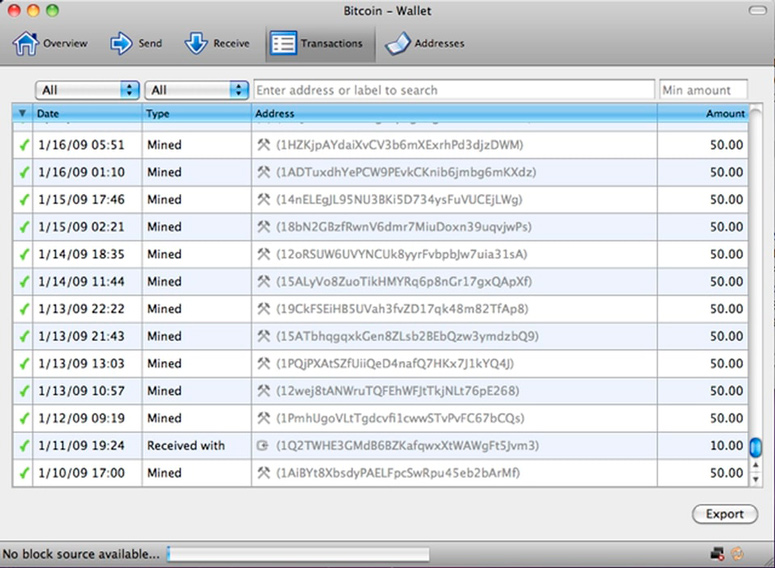The image size is (775, 568).
Task: Open the Receive download arrow icon
Action: click(196, 44)
